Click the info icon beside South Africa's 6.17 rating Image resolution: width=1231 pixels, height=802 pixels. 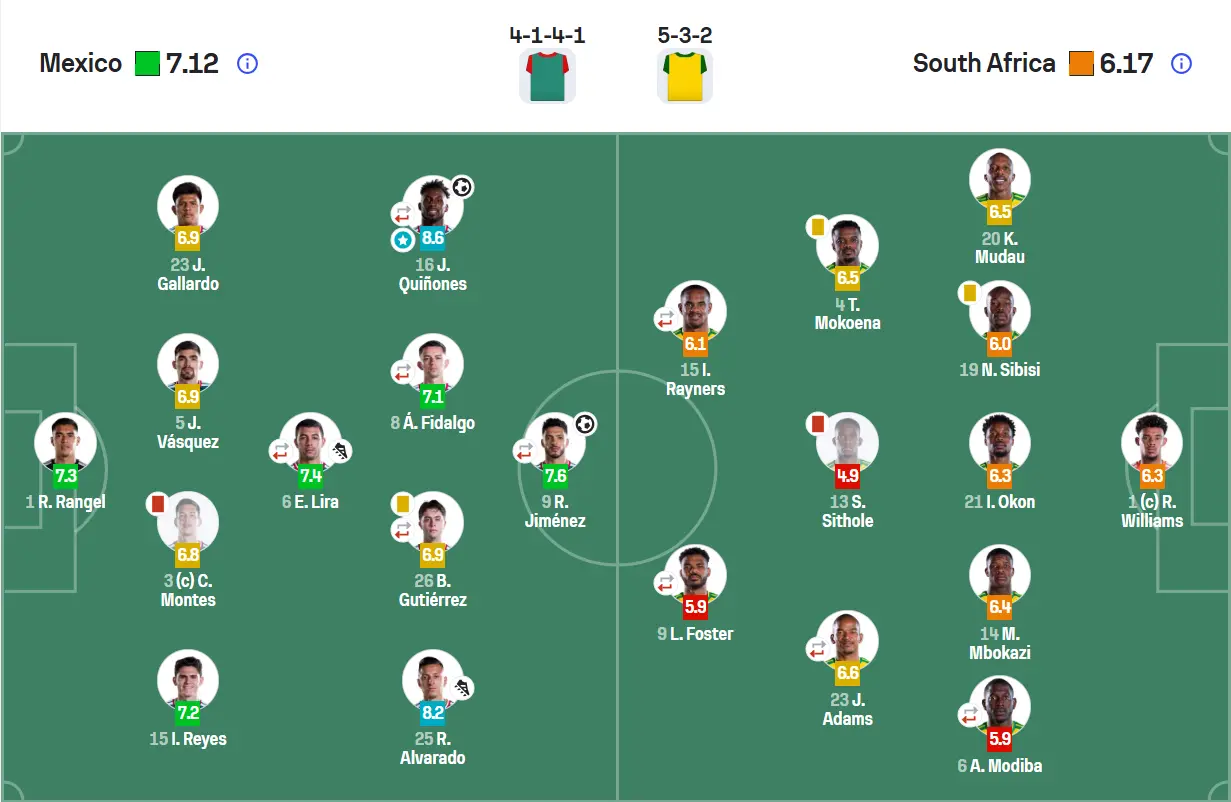[1181, 64]
